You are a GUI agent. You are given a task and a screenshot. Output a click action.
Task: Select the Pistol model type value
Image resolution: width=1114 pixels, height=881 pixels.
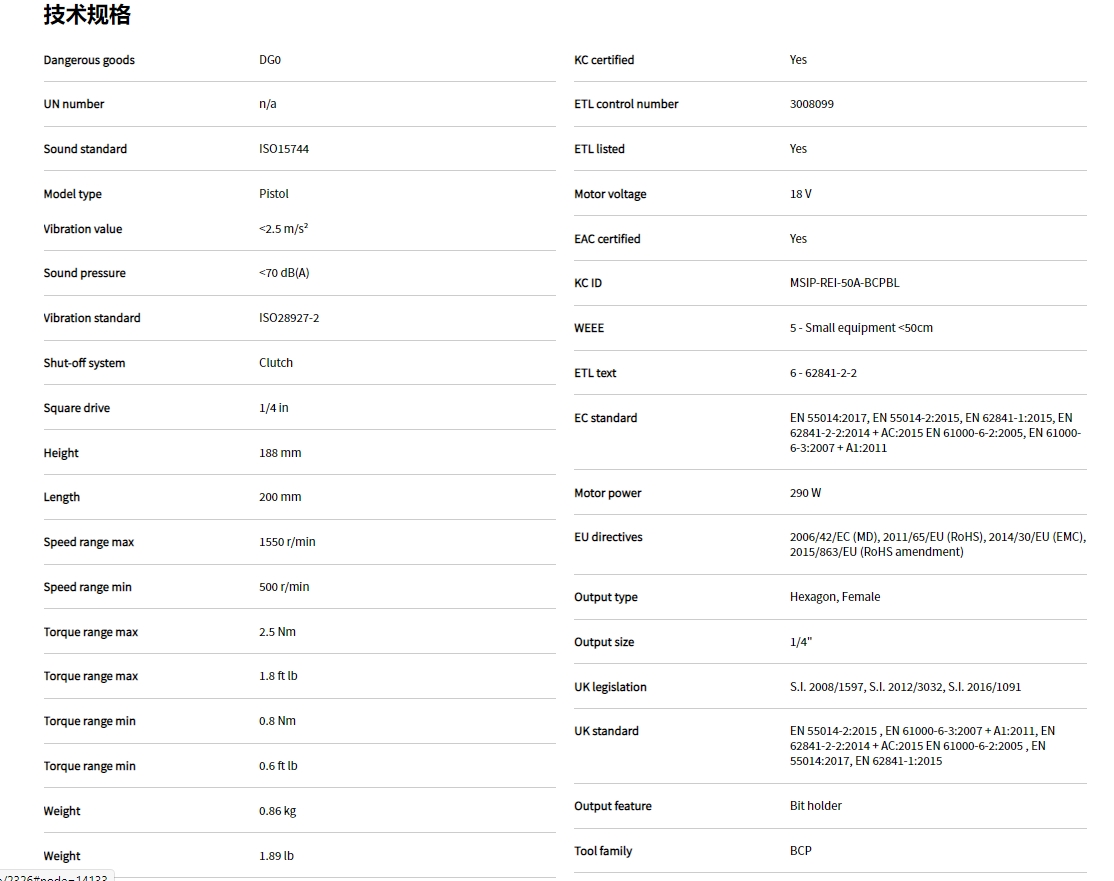point(274,194)
